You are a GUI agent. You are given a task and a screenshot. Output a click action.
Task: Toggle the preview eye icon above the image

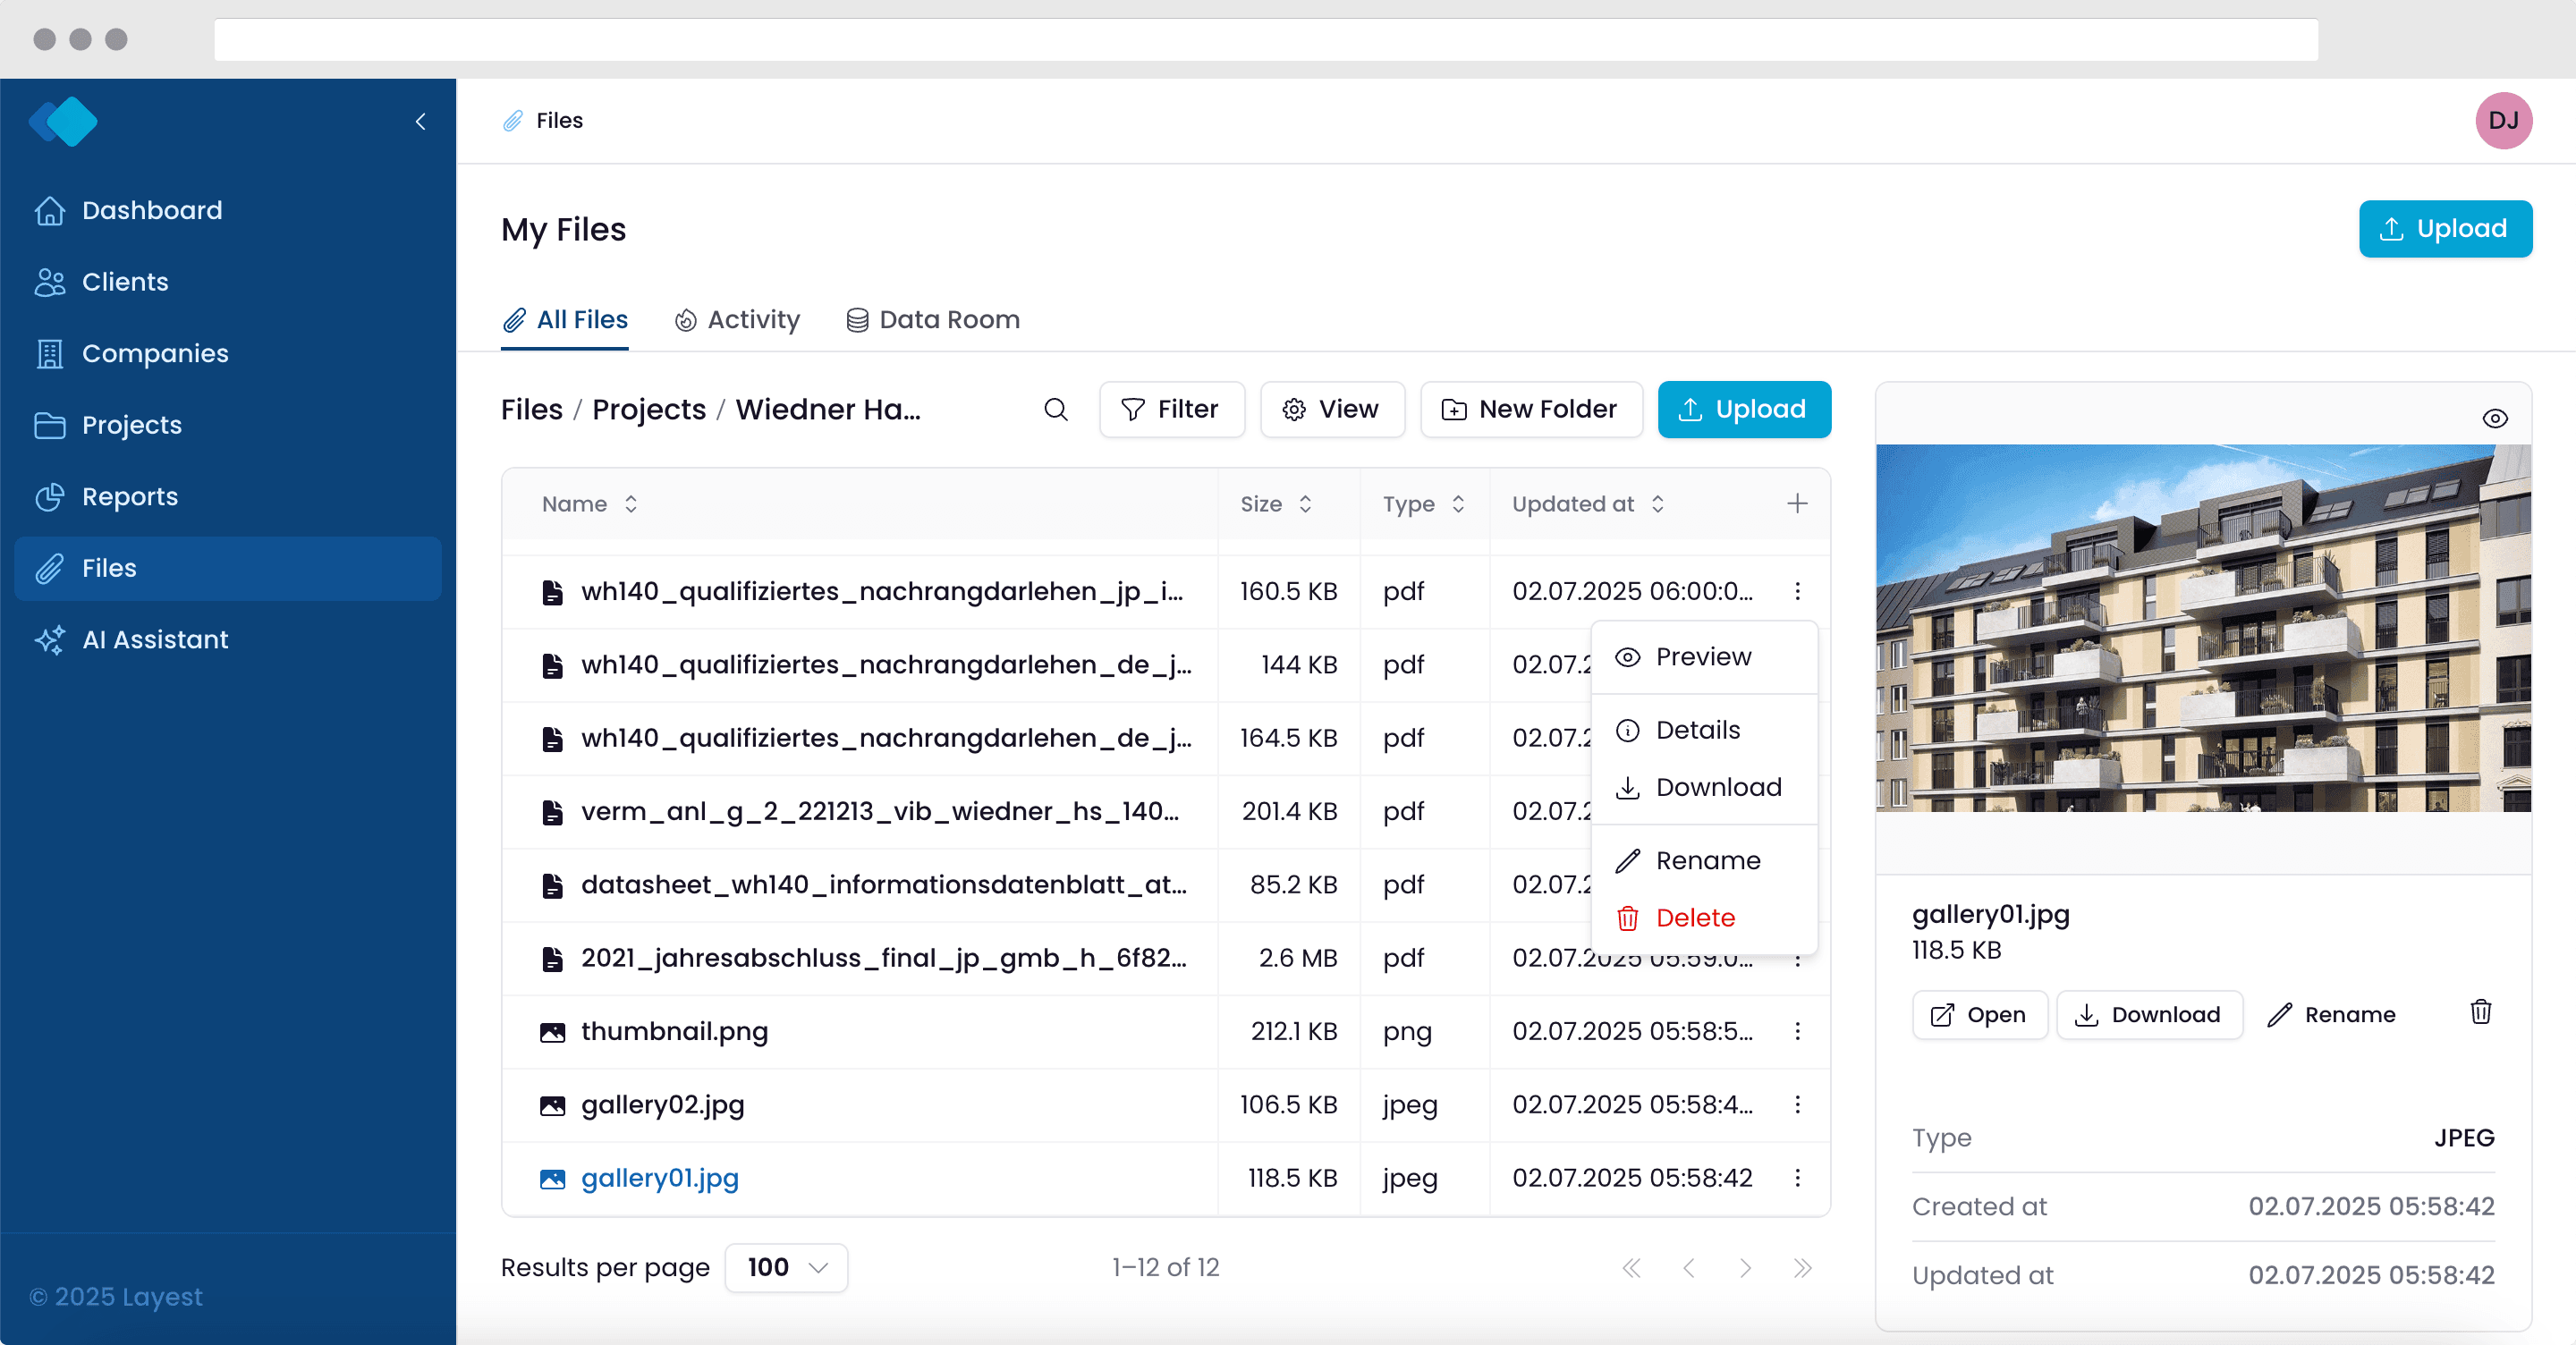click(2495, 418)
